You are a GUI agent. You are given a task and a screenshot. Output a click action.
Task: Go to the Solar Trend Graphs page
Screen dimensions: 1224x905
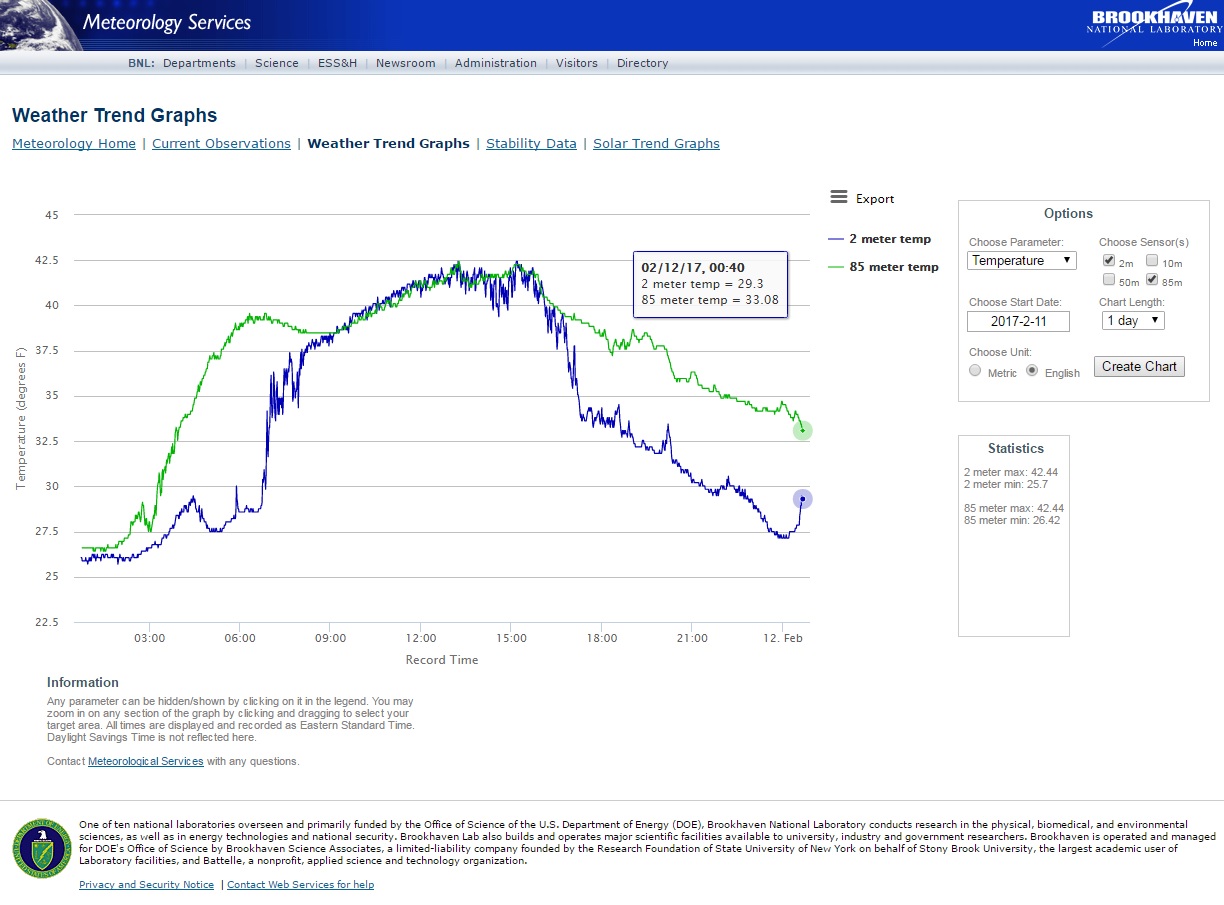coord(656,143)
